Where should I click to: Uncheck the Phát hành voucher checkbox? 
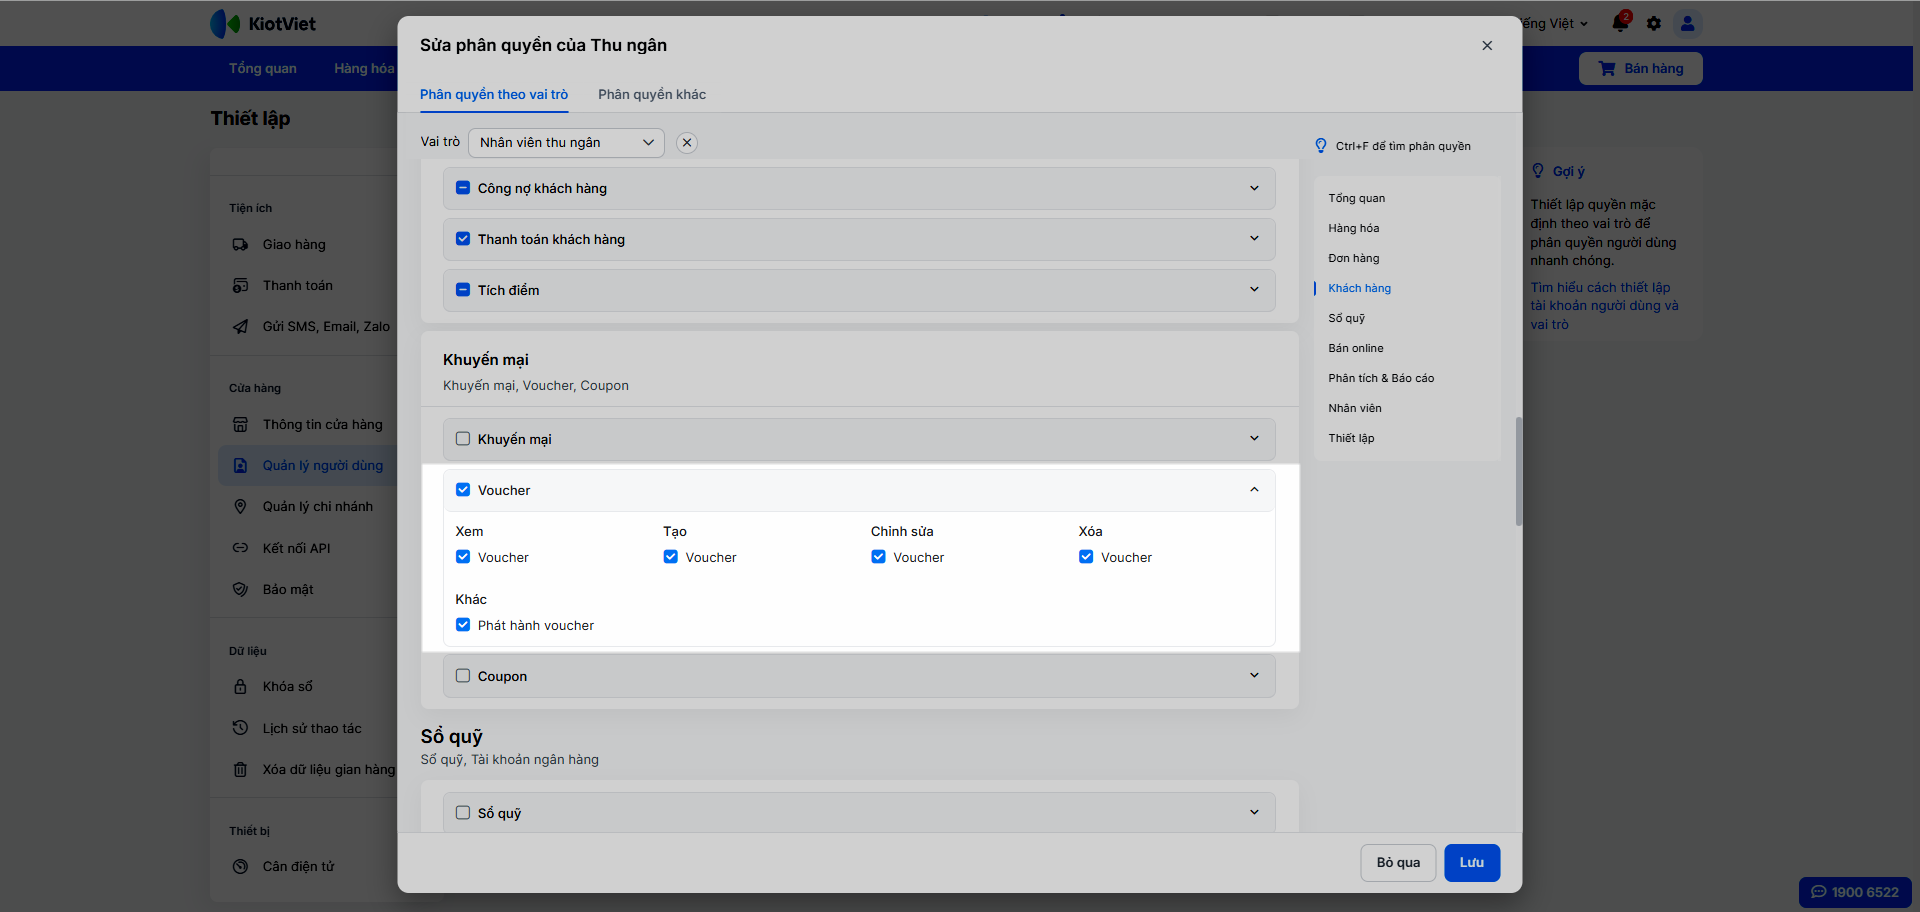463,625
